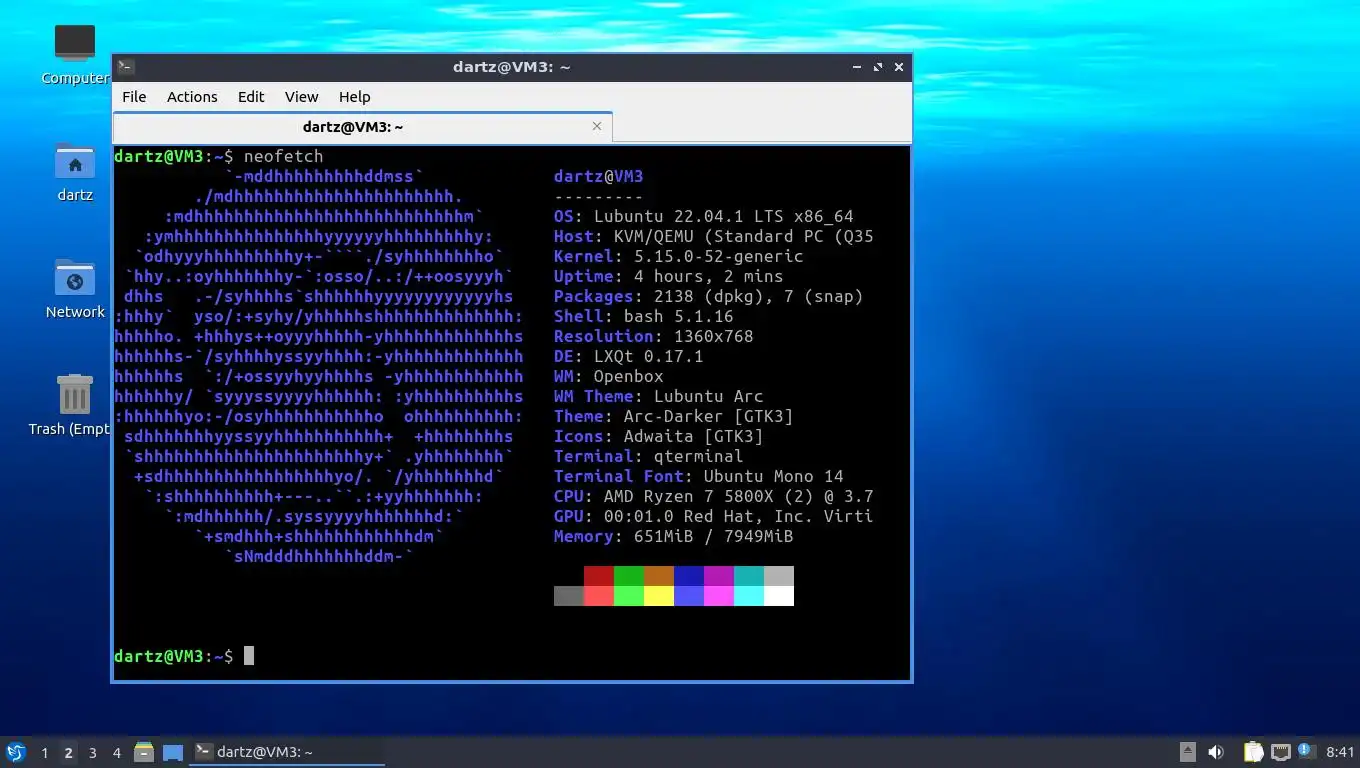1360x768 pixels.
Task: Click the 'Resolution: 1360x768' line
Action: pos(654,336)
